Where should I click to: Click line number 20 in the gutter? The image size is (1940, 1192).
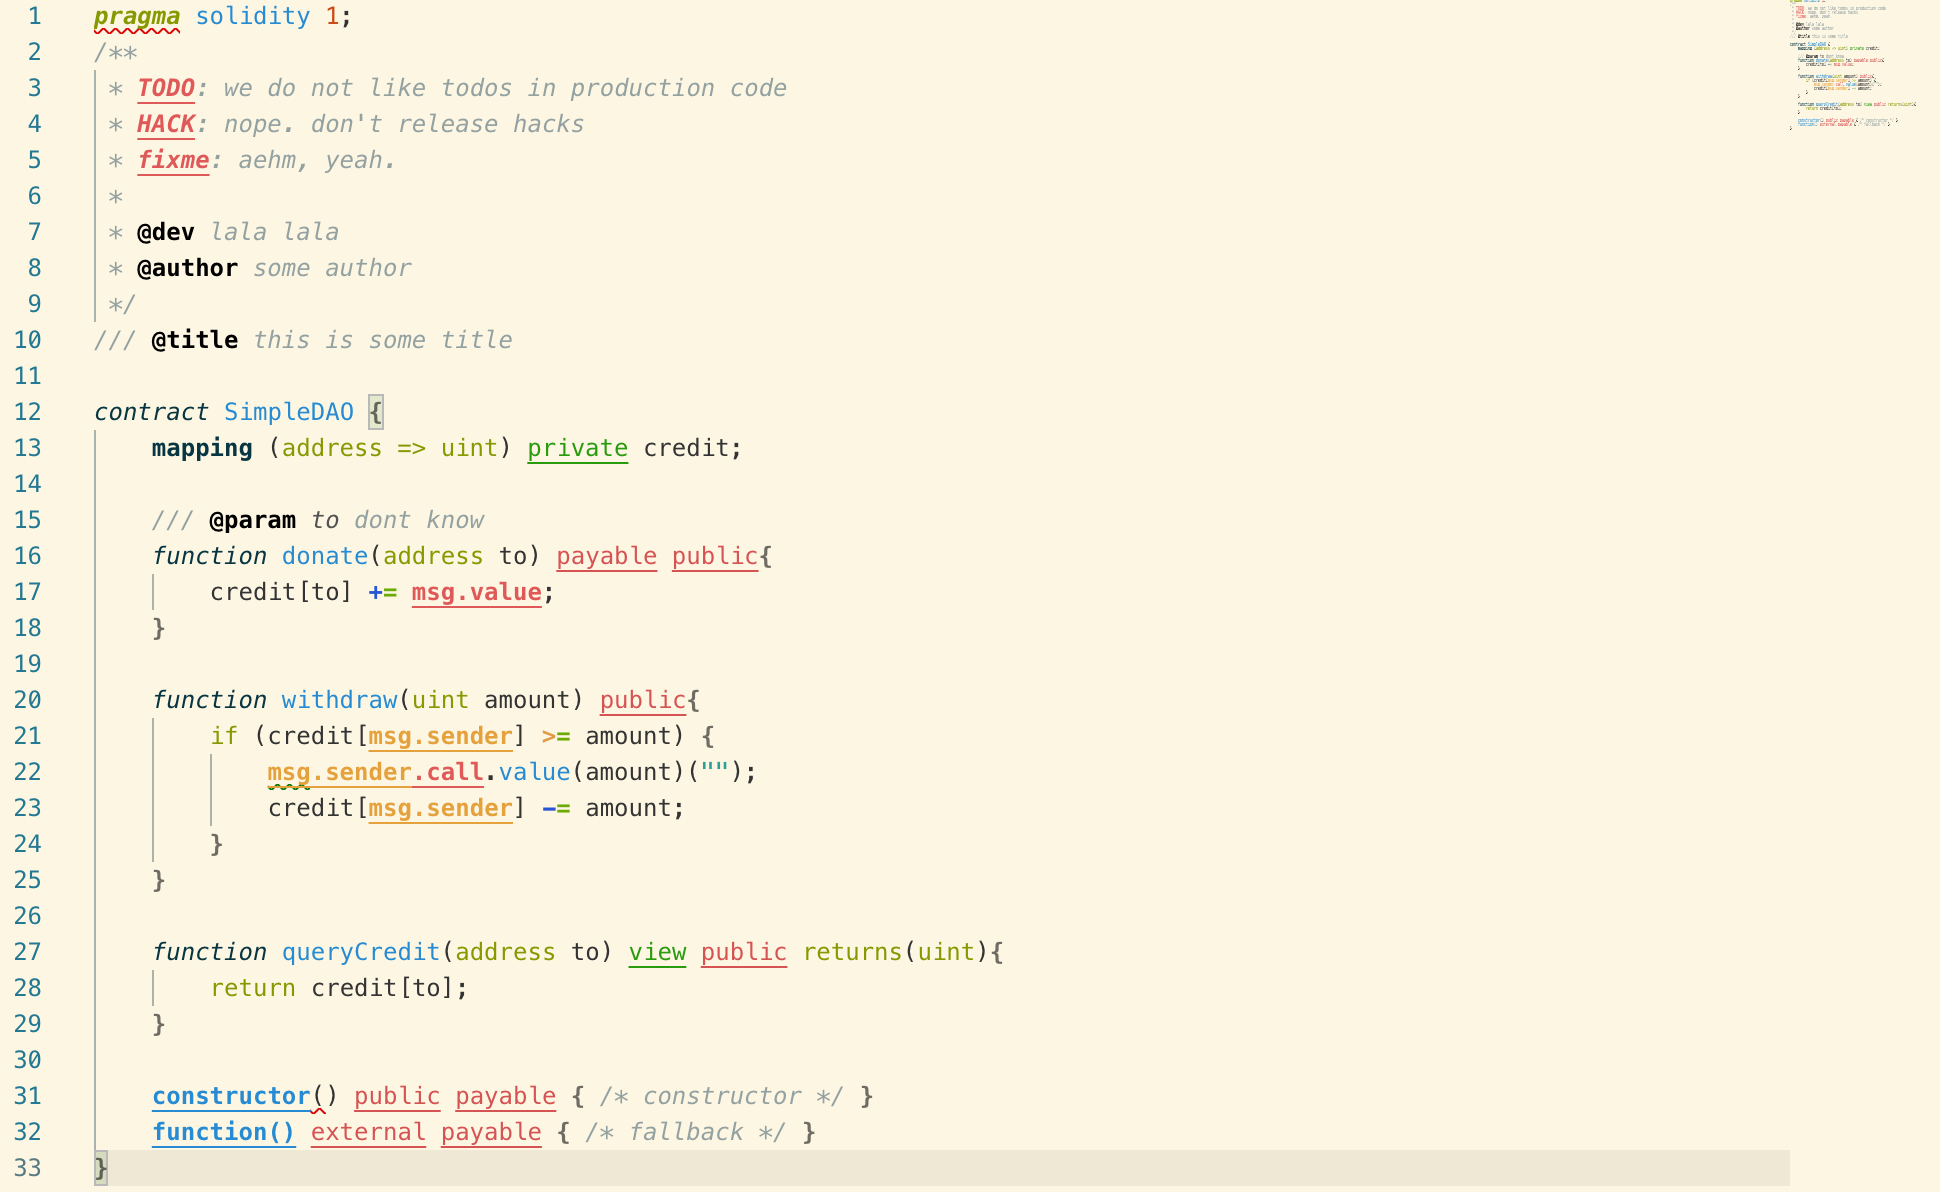[28, 701]
